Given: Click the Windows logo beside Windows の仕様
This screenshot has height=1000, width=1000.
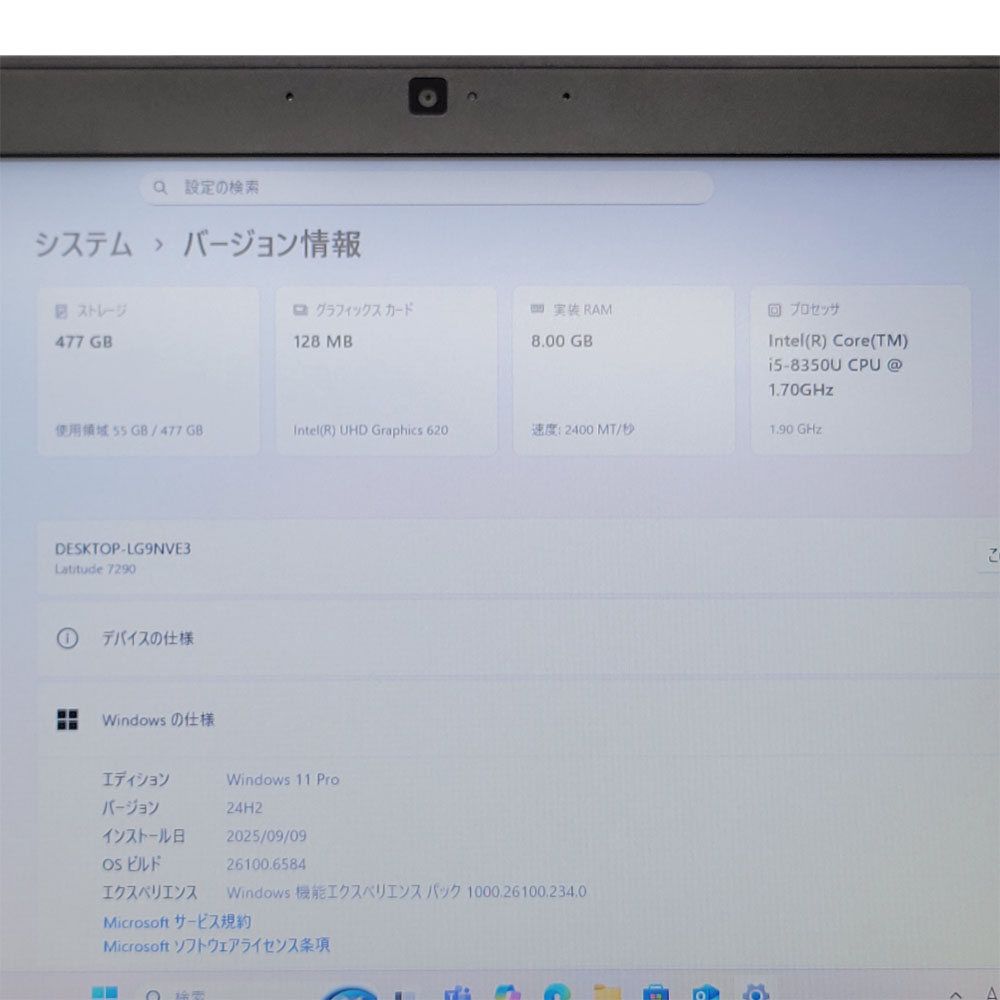Looking at the screenshot, I should tap(67, 720).
